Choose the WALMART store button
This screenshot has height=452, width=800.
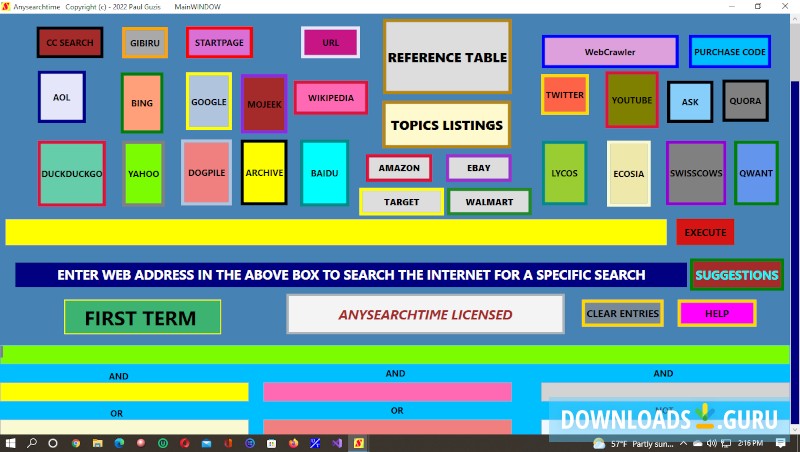[489, 202]
